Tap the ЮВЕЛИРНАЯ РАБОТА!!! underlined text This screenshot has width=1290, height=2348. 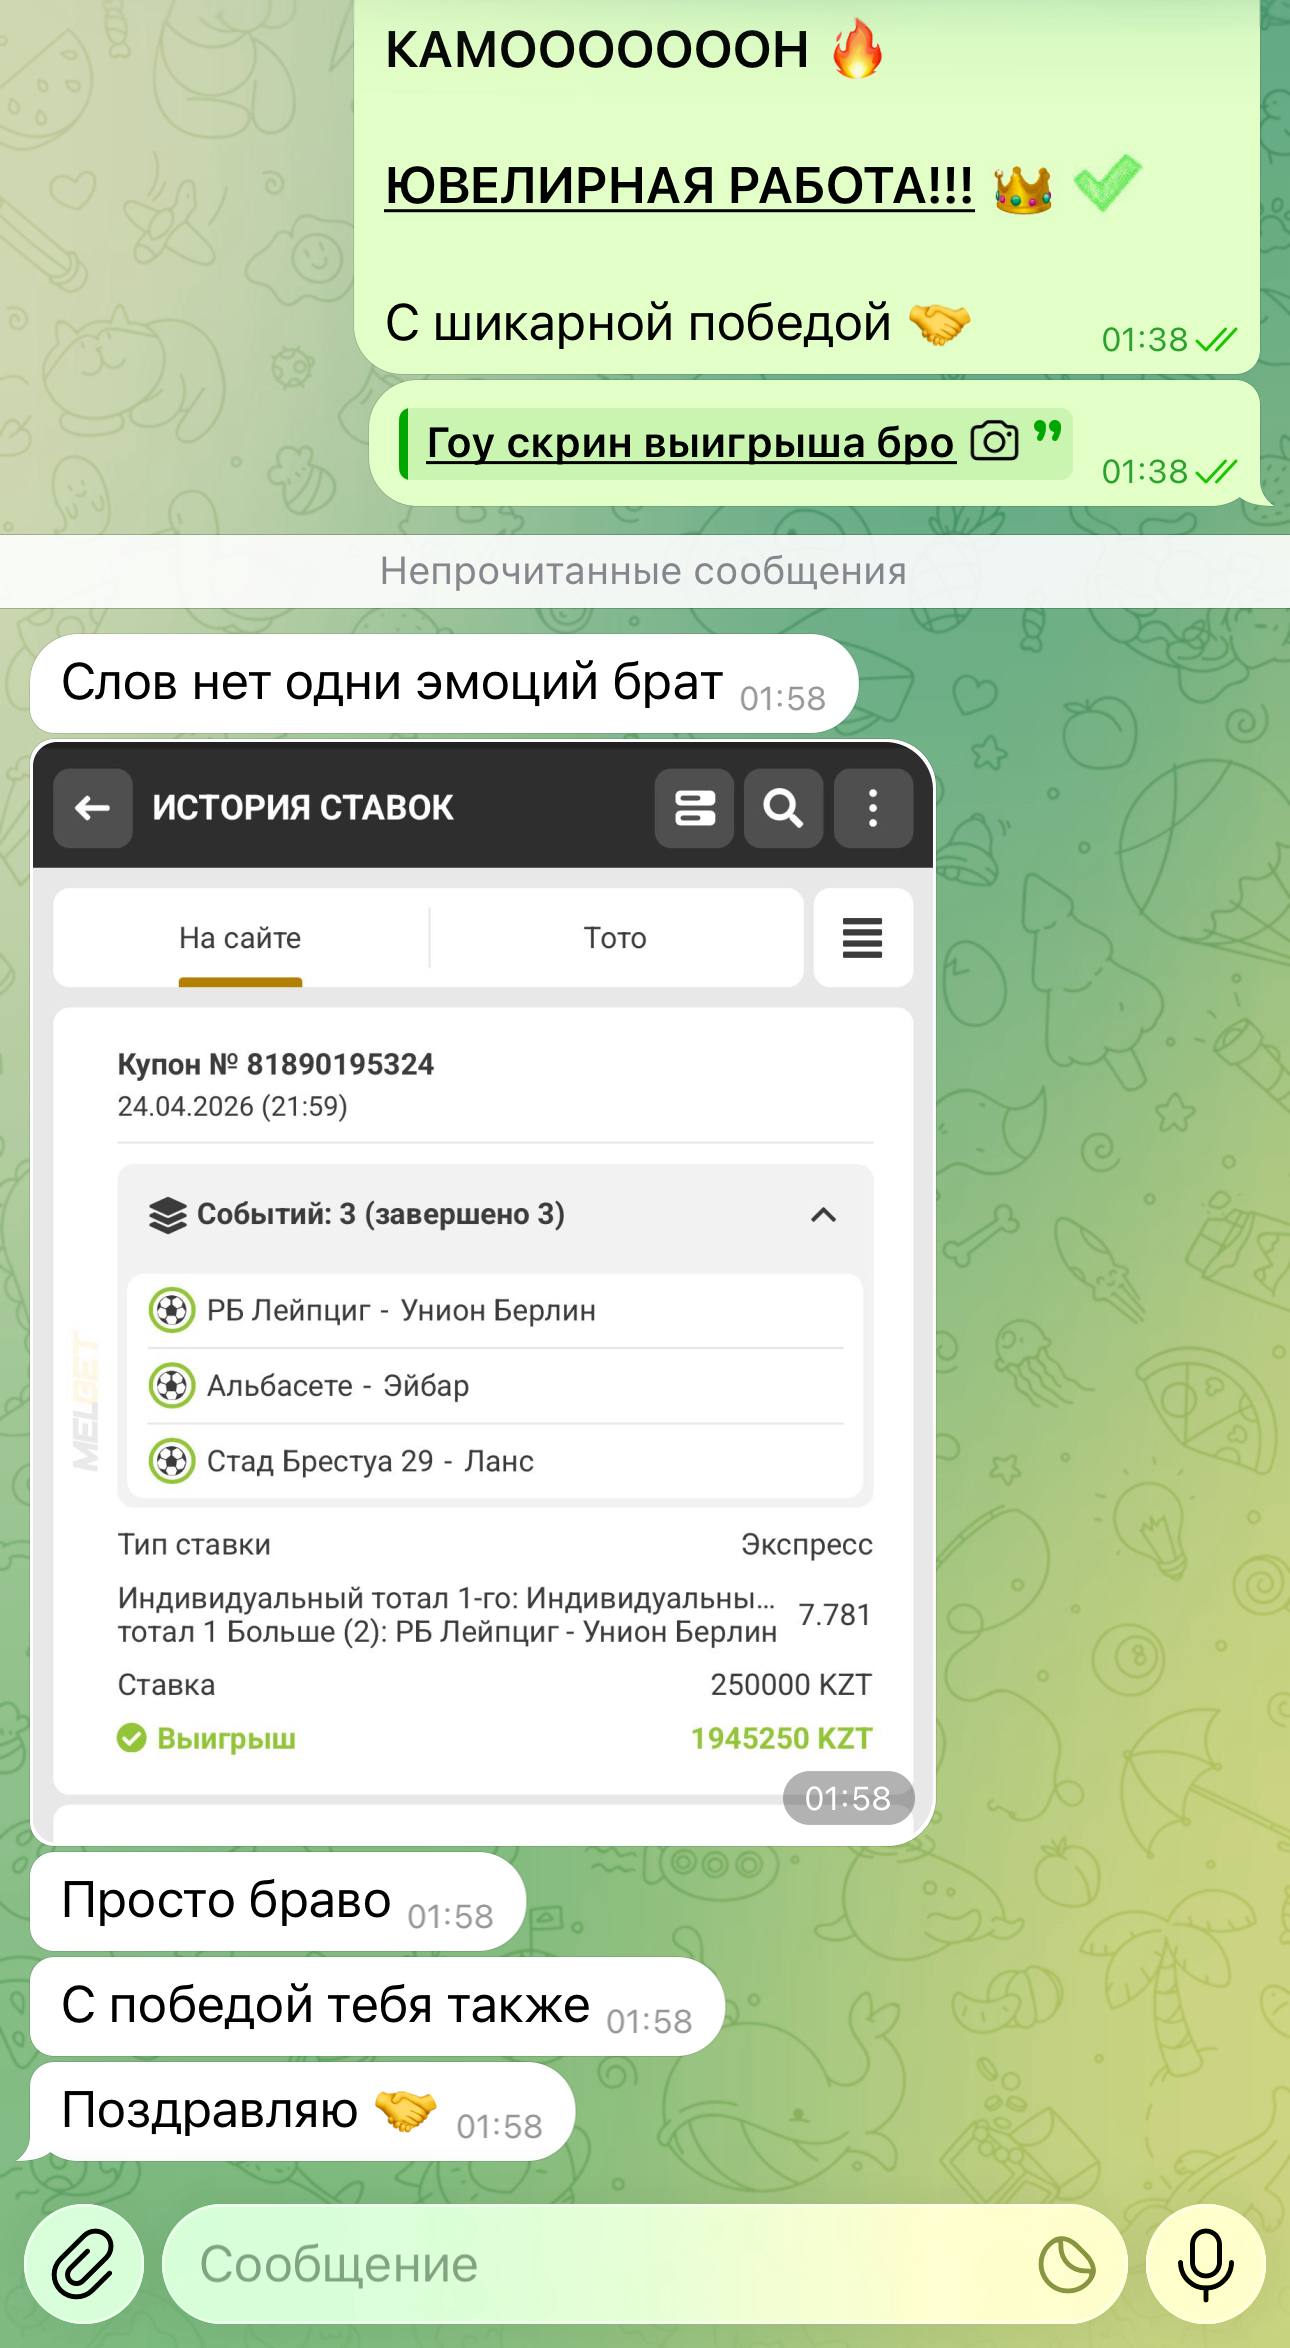click(679, 186)
